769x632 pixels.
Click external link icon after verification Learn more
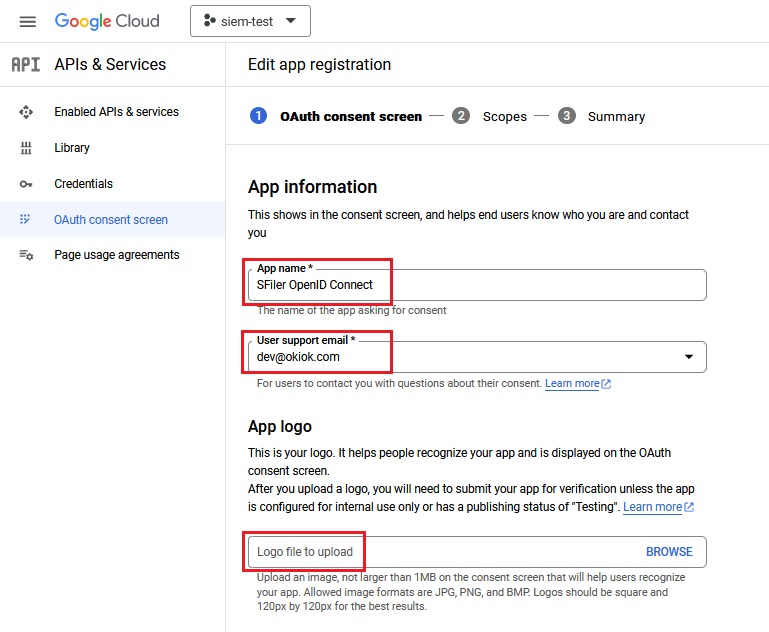[x=689, y=507]
